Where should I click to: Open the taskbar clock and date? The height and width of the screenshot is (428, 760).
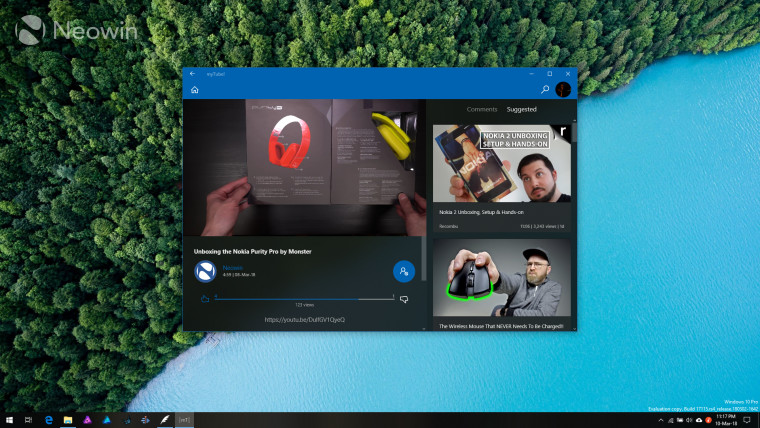pos(726,420)
